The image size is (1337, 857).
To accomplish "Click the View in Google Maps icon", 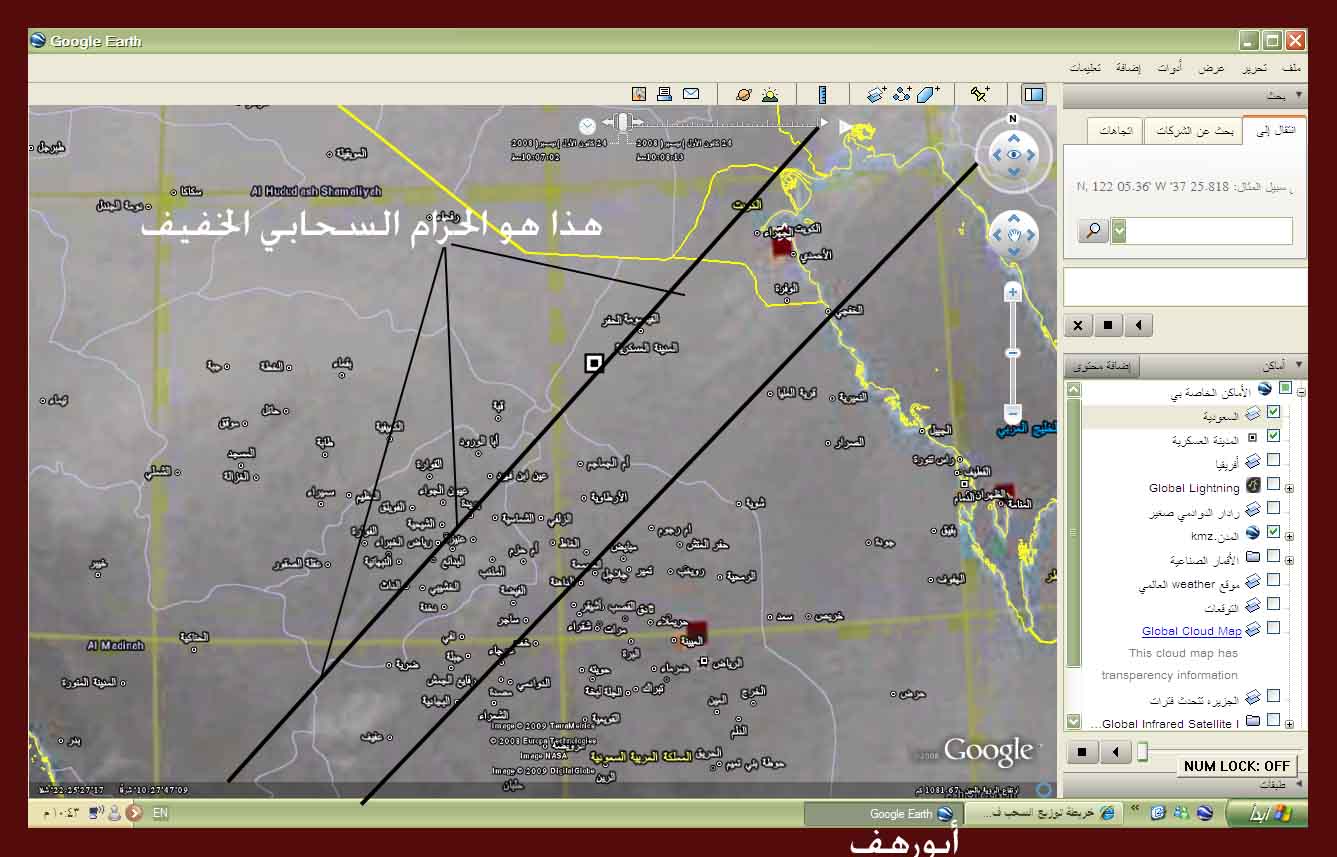I will pos(639,94).
